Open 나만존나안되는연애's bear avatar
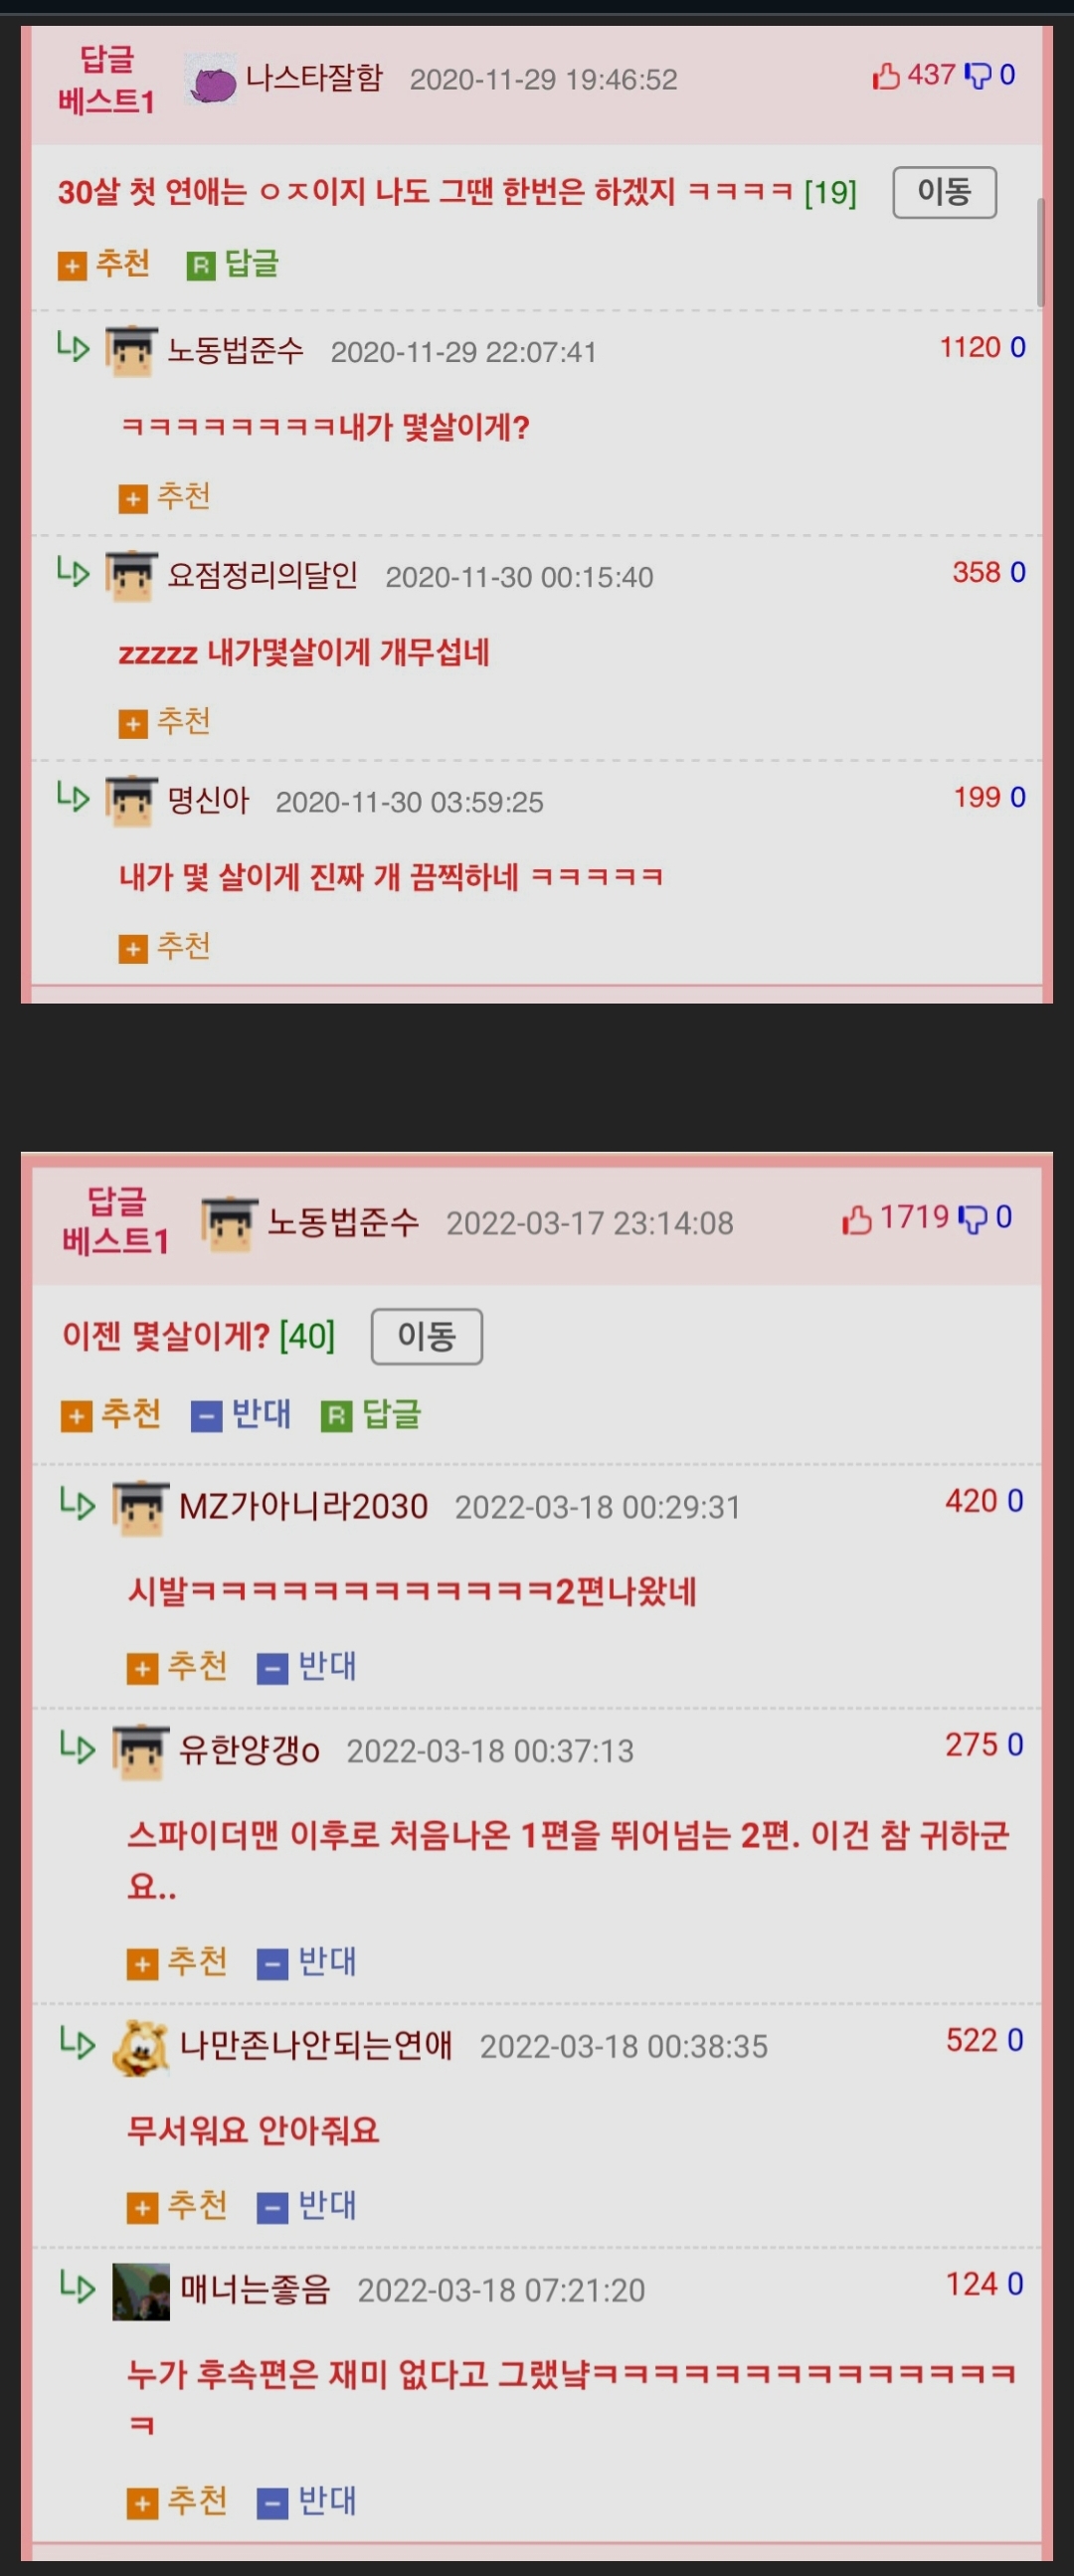Image resolution: width=1074 pixels, height=2576 pixels. [x=140, y=2047]
